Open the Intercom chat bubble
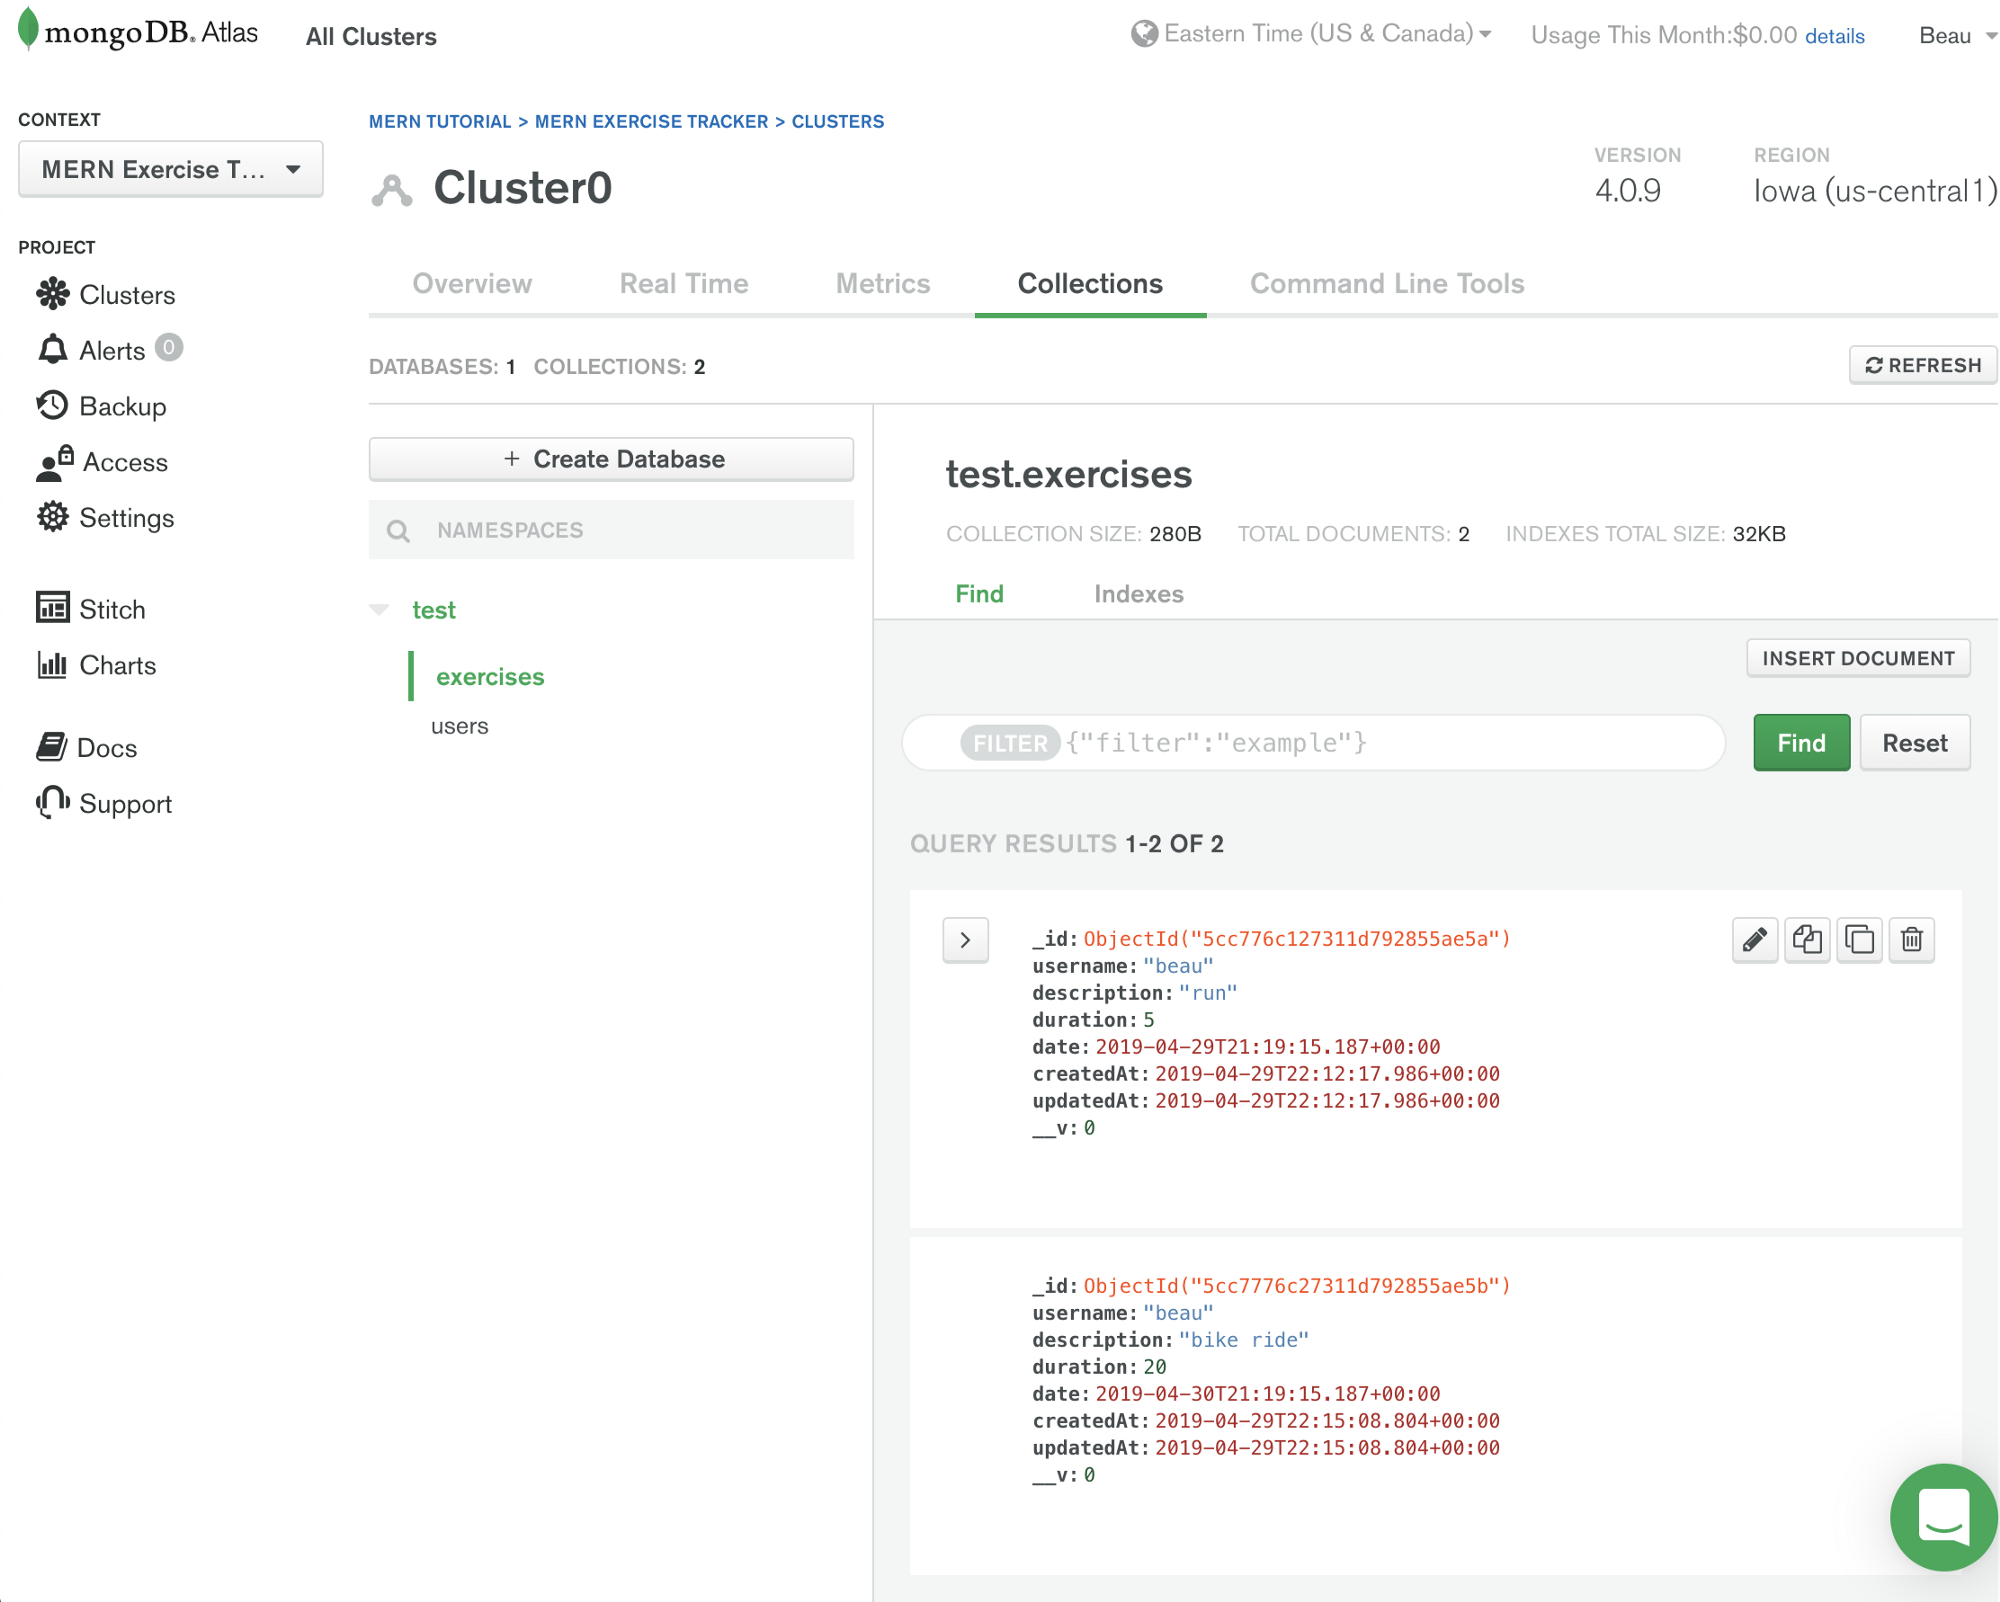This screenshot has width=2000, height=1602. coord(1944,1517)
